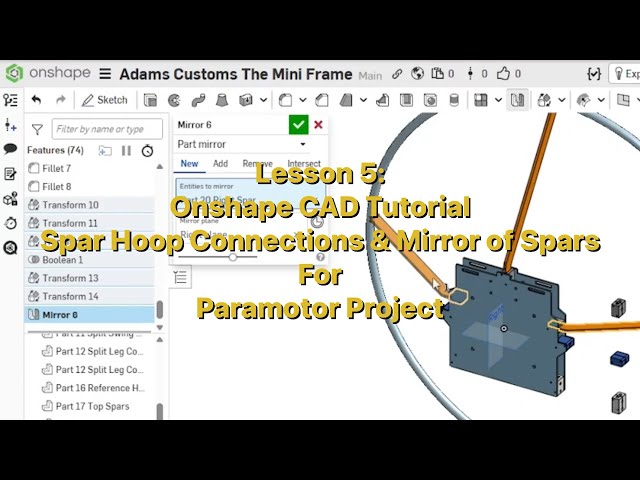Click the filter funnel icon
This screenshot has height=480, width=640.
[x=37, y=129]
